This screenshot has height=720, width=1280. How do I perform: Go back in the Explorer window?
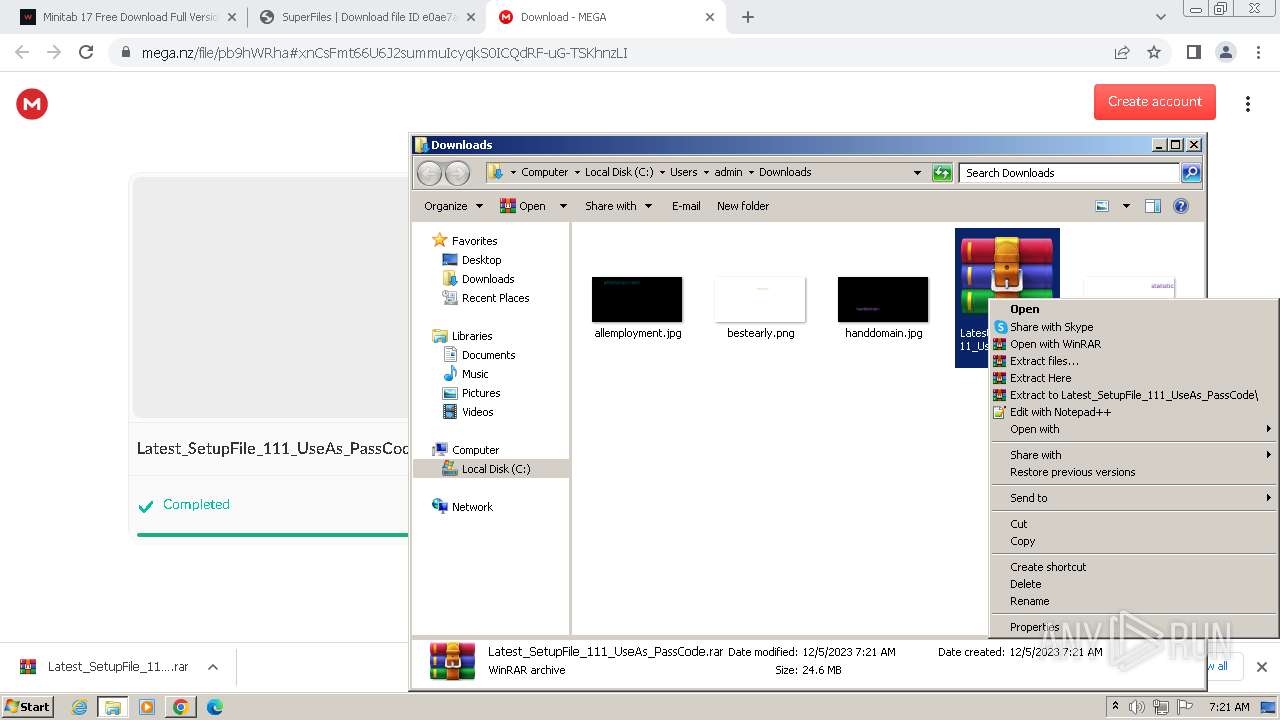click(x=429, y=173)
